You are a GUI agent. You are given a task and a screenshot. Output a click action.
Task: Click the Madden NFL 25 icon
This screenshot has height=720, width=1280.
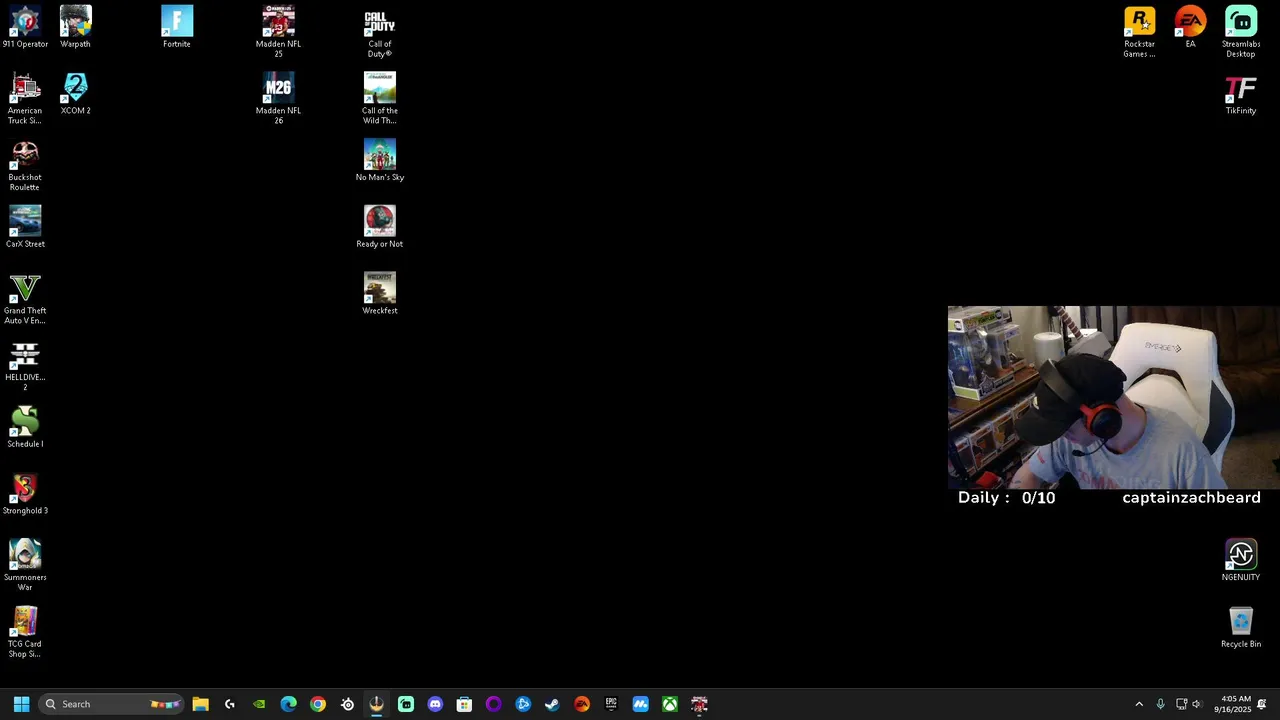(x=279, y=31)
